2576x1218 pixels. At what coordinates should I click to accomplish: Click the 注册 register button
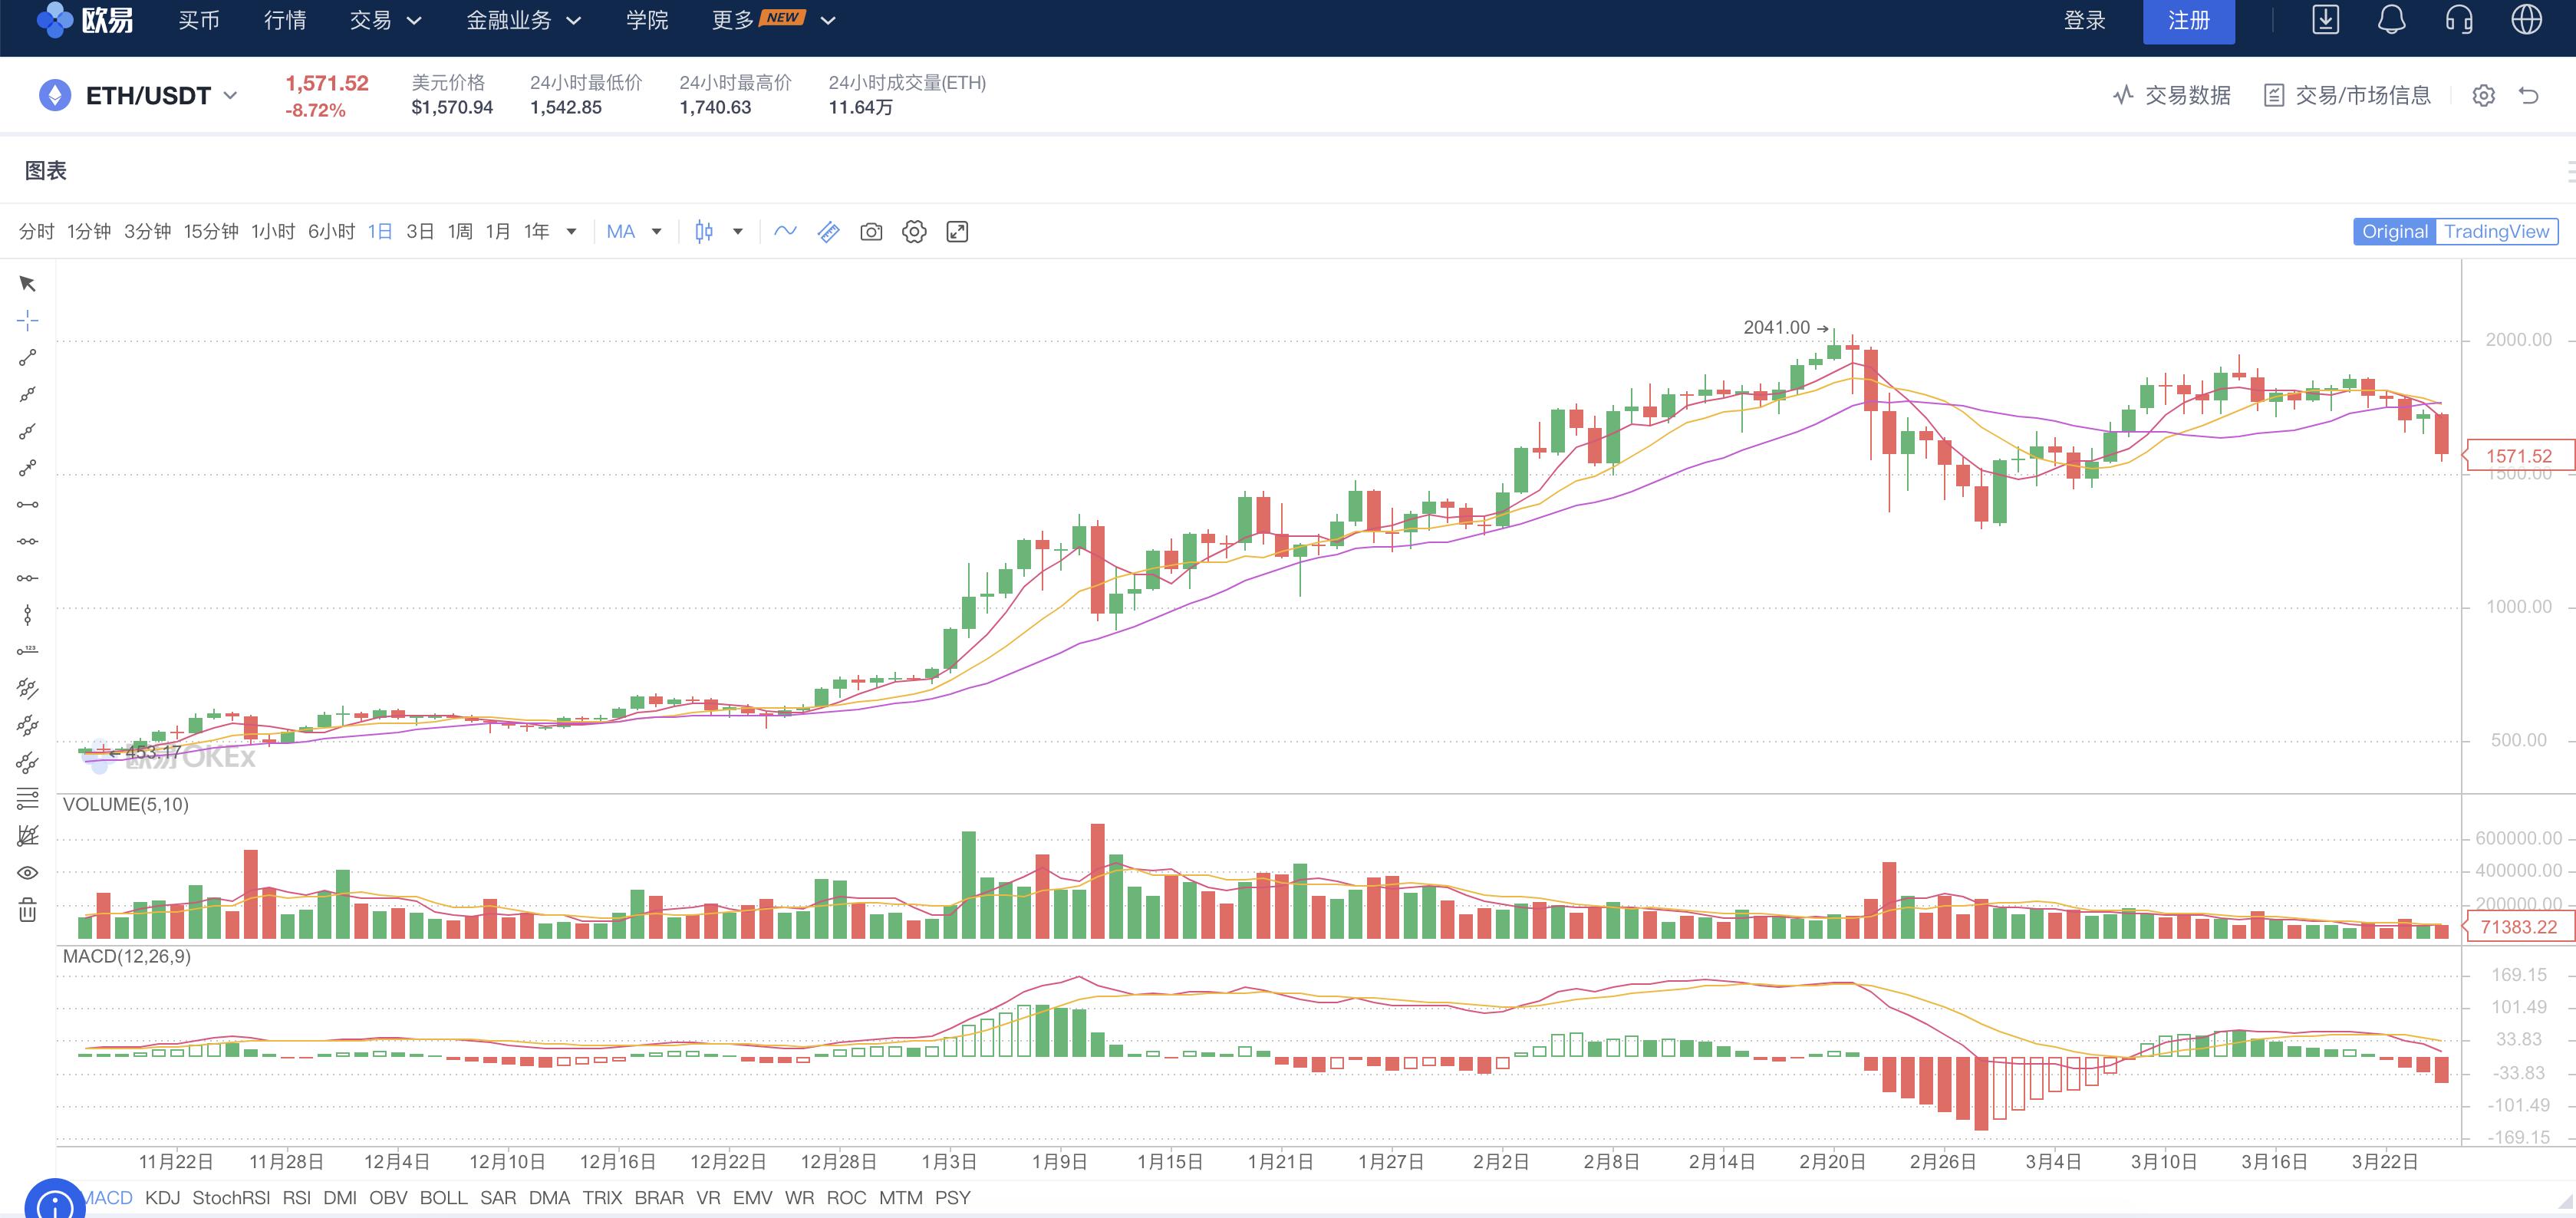click(2188, 21)
